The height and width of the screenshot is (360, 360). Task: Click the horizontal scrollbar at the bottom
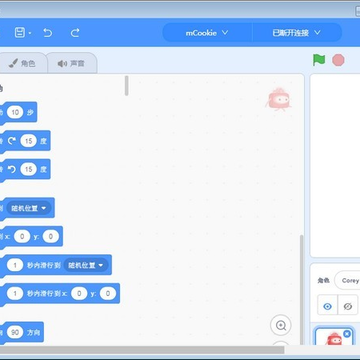pyautogui.click(x=142, y=350)
